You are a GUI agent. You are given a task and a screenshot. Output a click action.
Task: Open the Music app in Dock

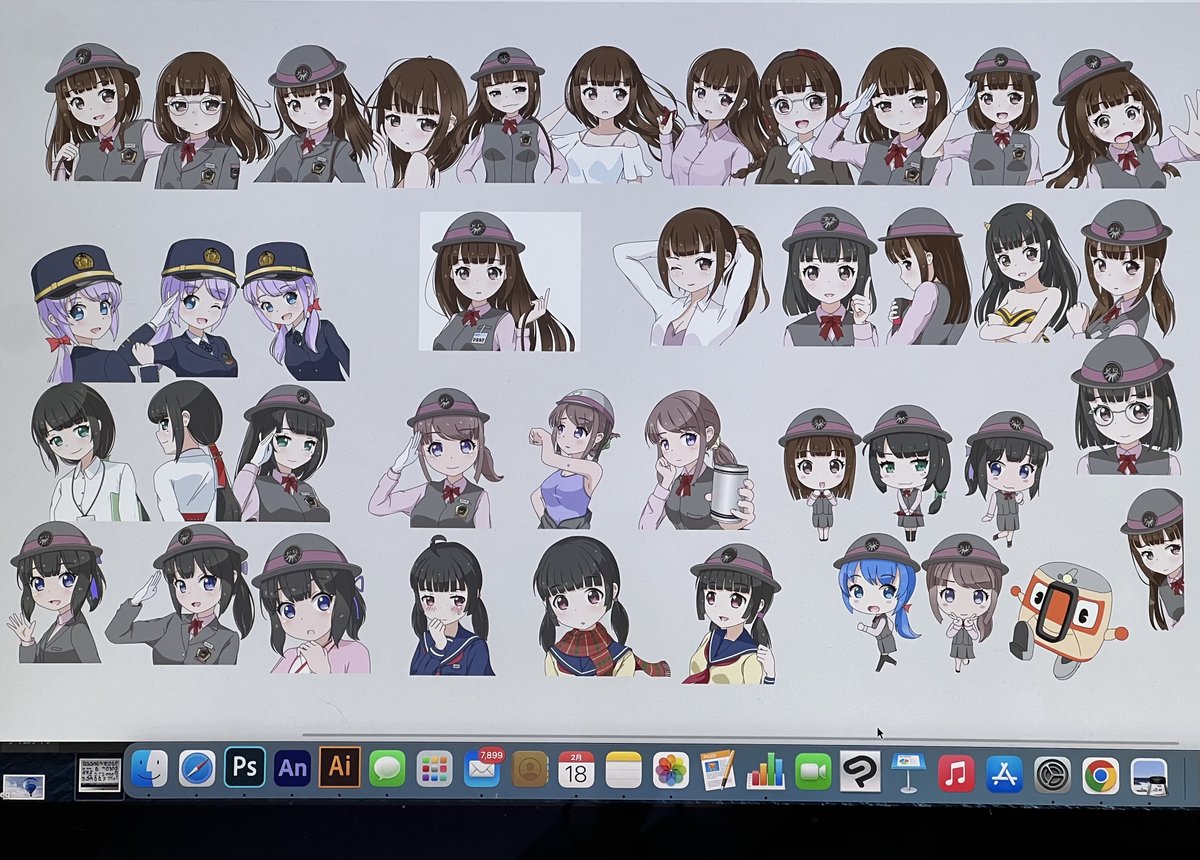click(x=956, y=773)
